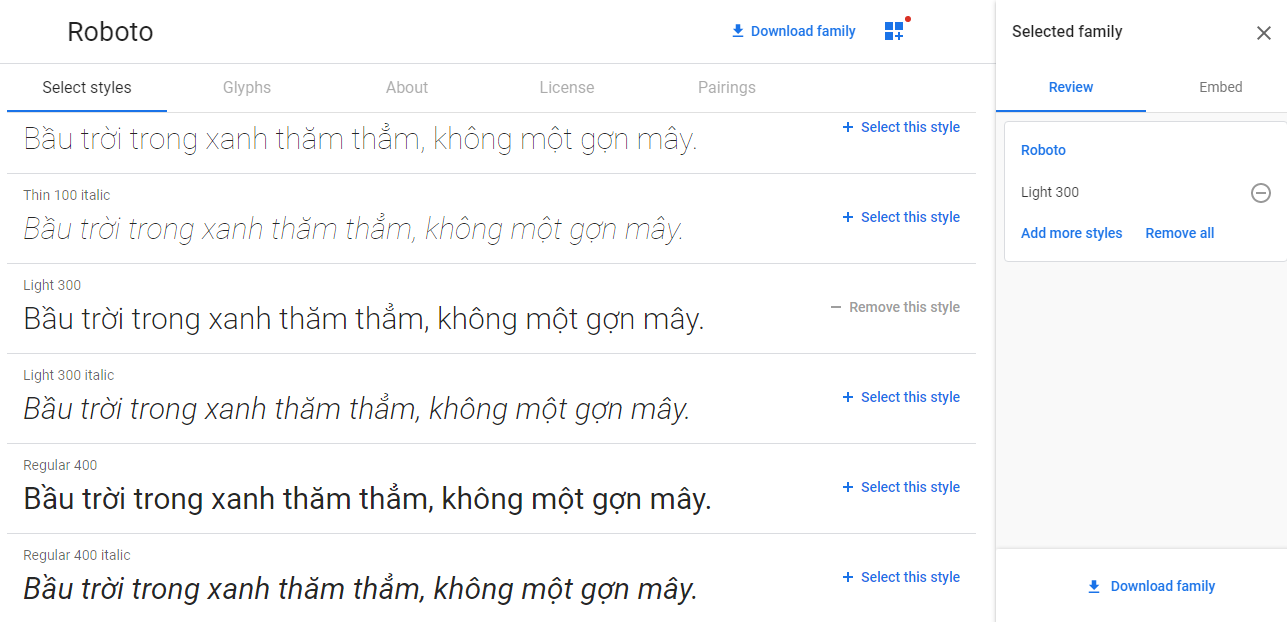
Task: Go to the Pairings tab
Action: 727,88
